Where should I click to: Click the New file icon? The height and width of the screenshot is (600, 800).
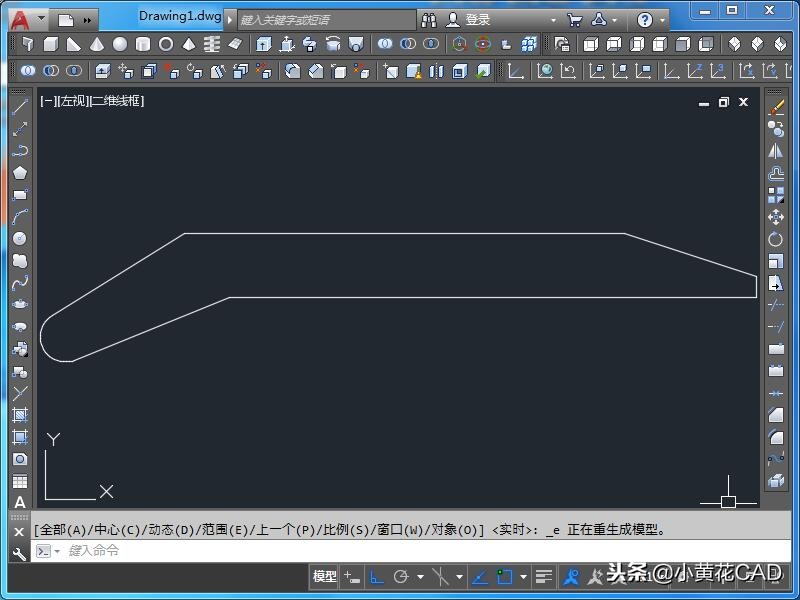pyautogui.click(x=66, y=20)
